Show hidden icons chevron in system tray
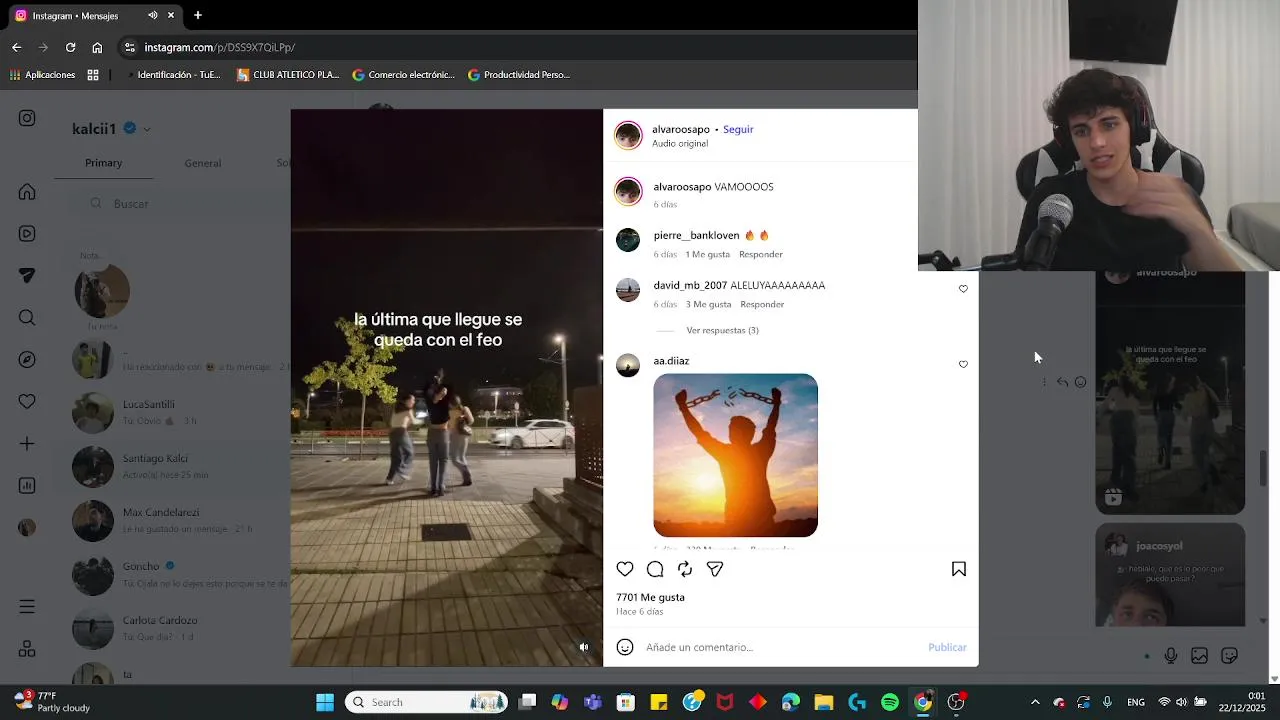This screenshot has height=720, width=1280. point(1035,702)
